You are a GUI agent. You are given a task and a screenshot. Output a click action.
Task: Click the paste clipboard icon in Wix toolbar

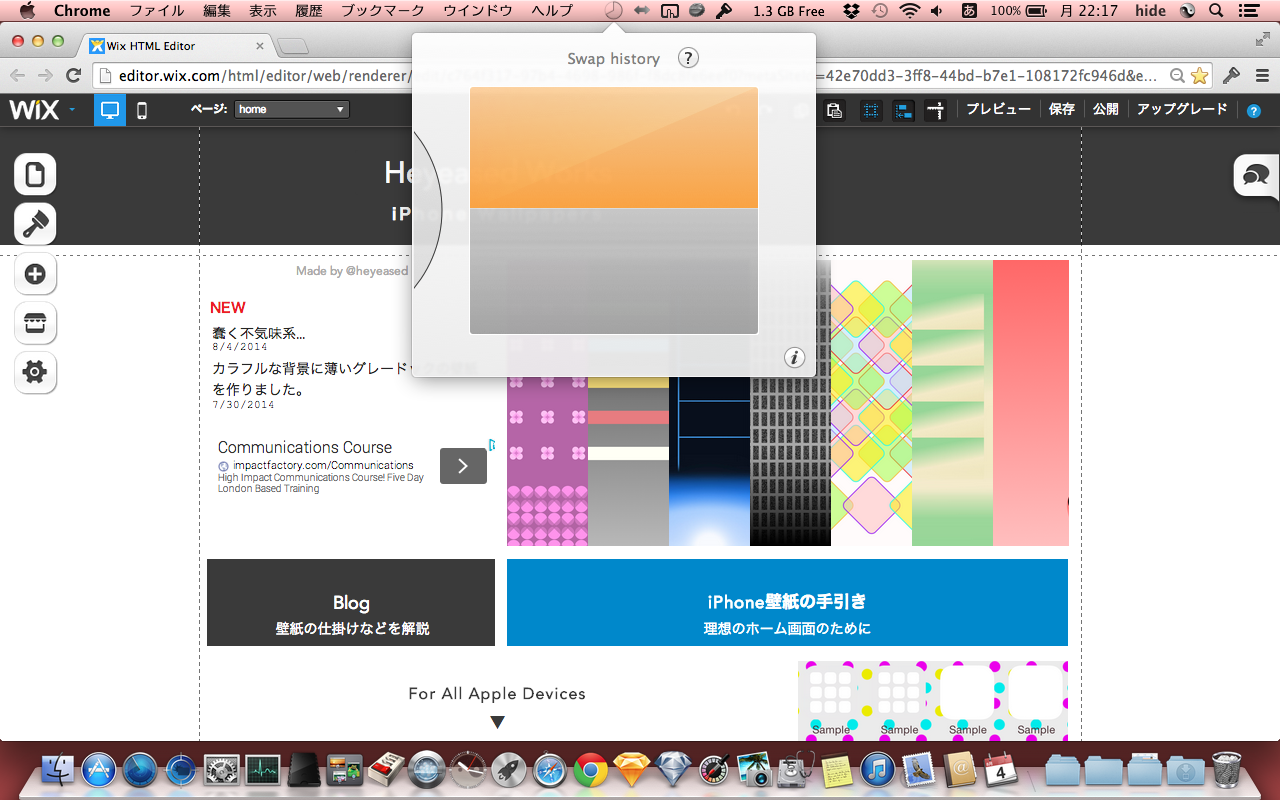tap(834, 111)
